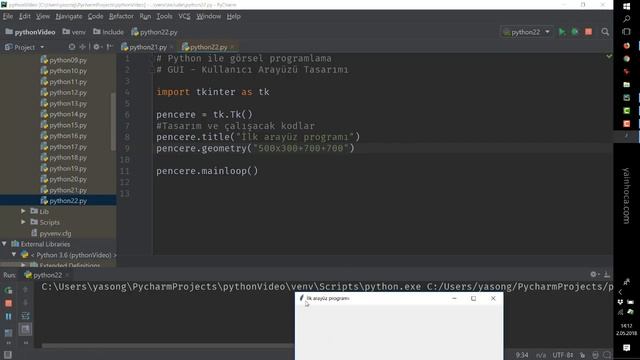Open the File menu

(x=8, y=16)
